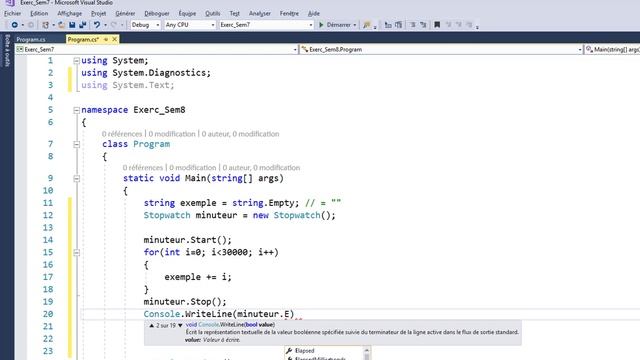Image resolution: width=640 pixels, height=360 pixels.
Task: Open the Projet menu
Action: [x=98, y=13]
